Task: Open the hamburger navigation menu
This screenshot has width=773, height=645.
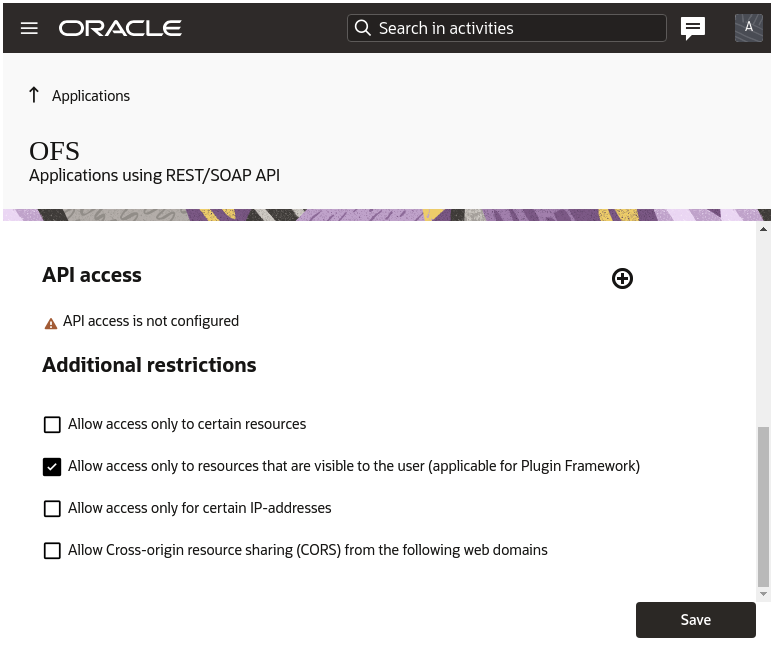Action: pyautogui.click(x=29, y=28)
